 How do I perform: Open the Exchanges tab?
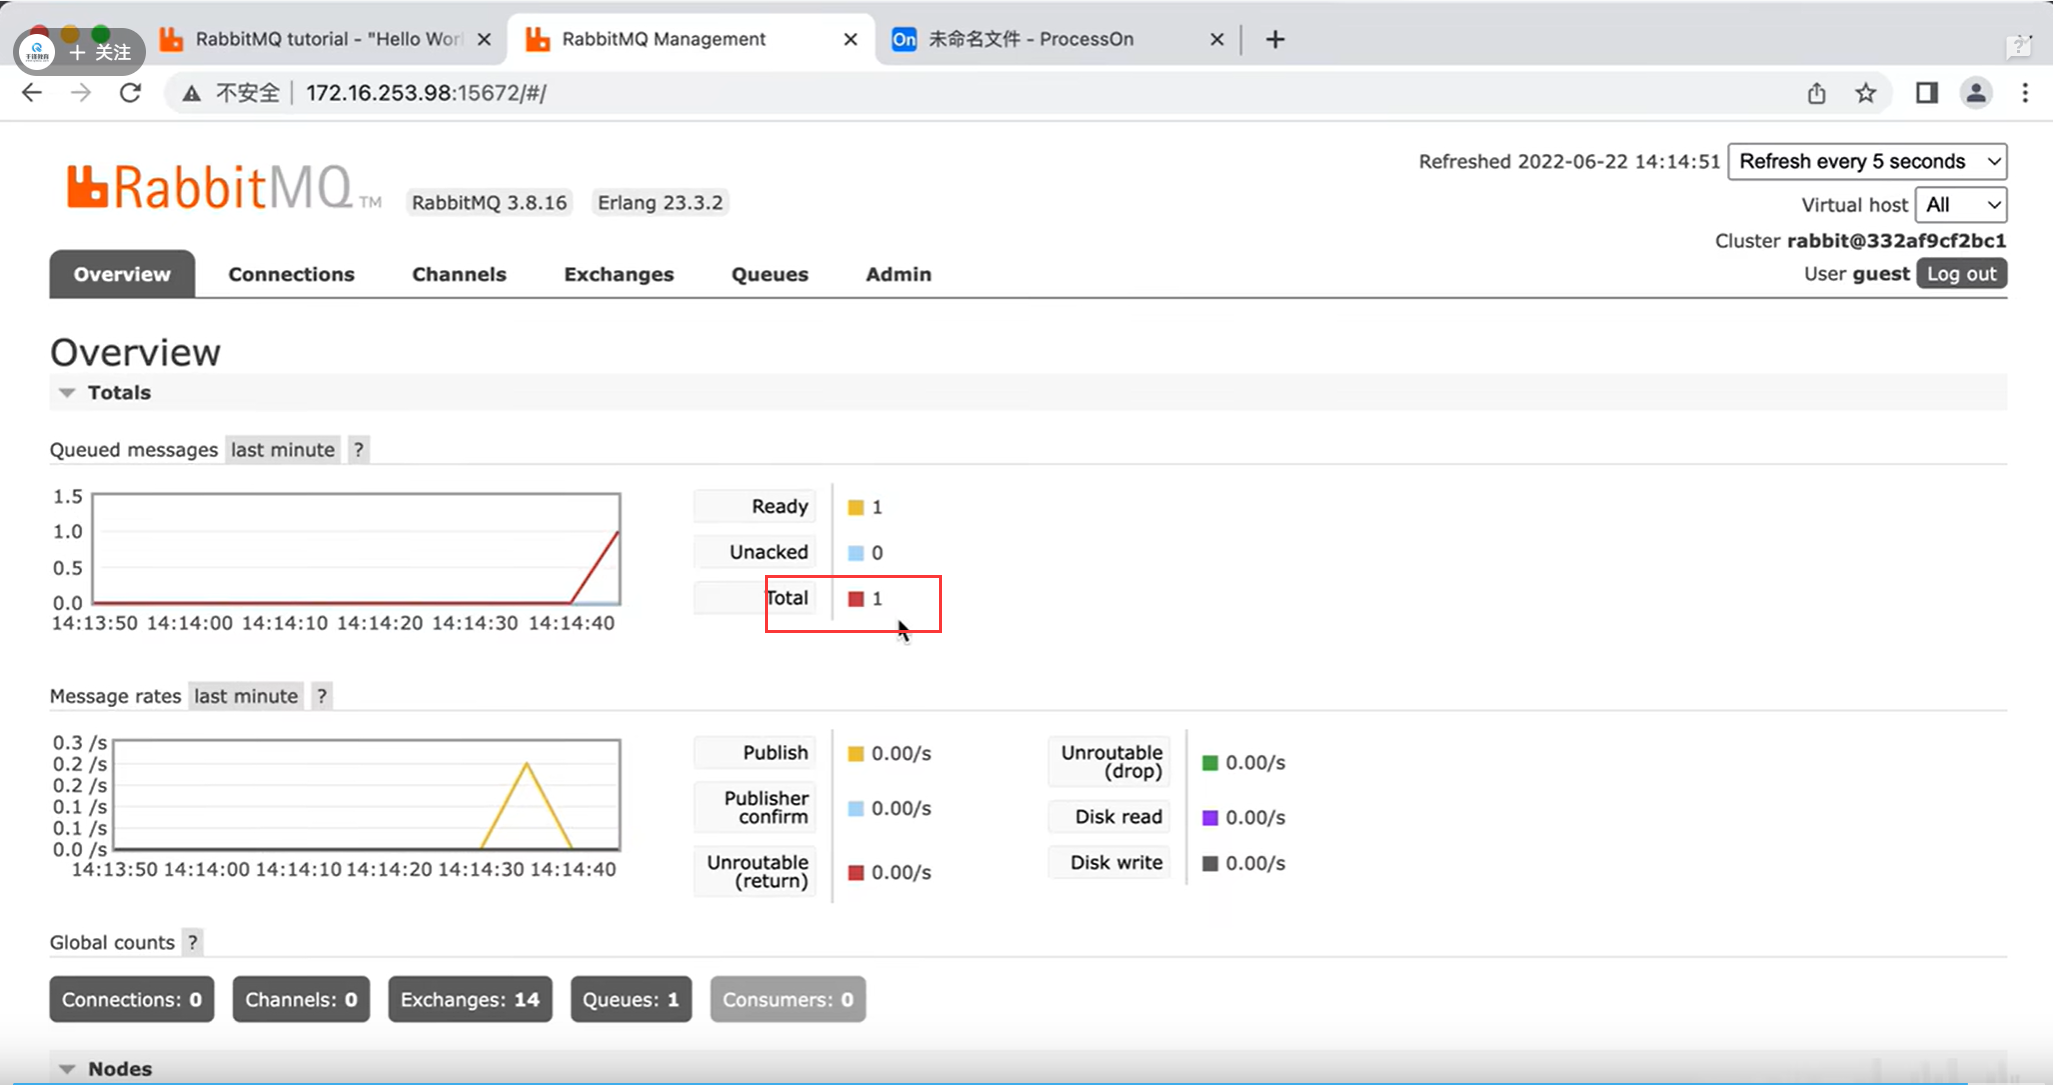[618, 274]
